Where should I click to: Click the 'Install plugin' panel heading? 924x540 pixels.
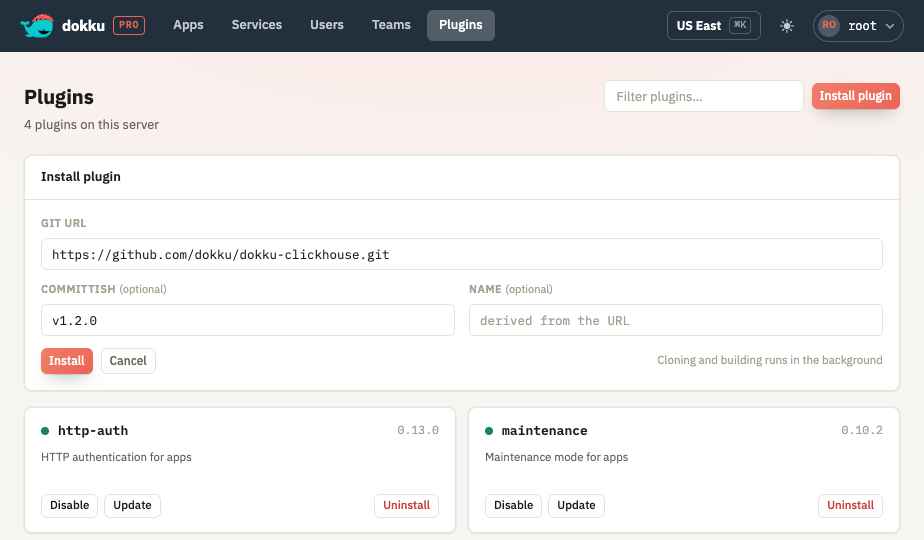point(81,177)
